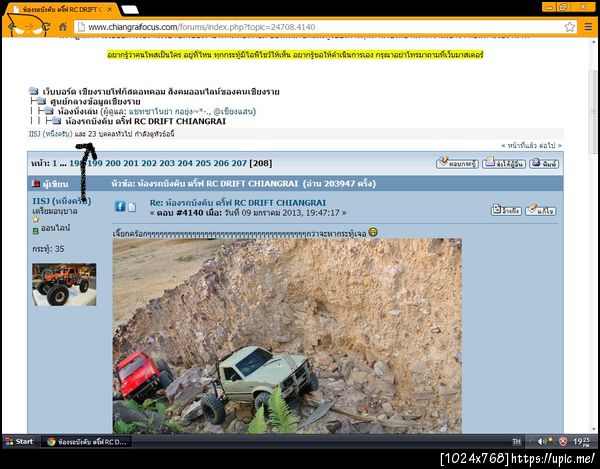
Task: Click the quote button on post #4140
Action: pyautogui.click(x=506, y=210)
